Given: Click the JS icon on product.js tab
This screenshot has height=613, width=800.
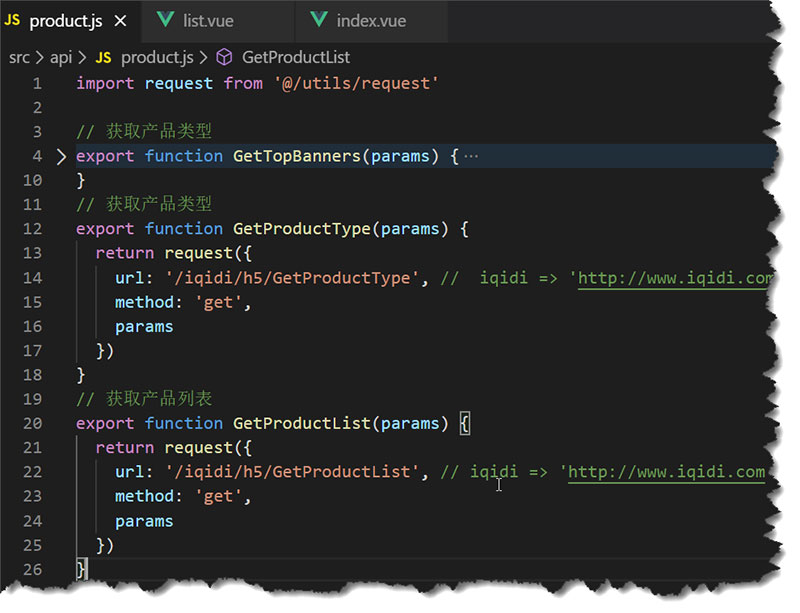Looking at the screenshot, I should (x=12, y=20).
